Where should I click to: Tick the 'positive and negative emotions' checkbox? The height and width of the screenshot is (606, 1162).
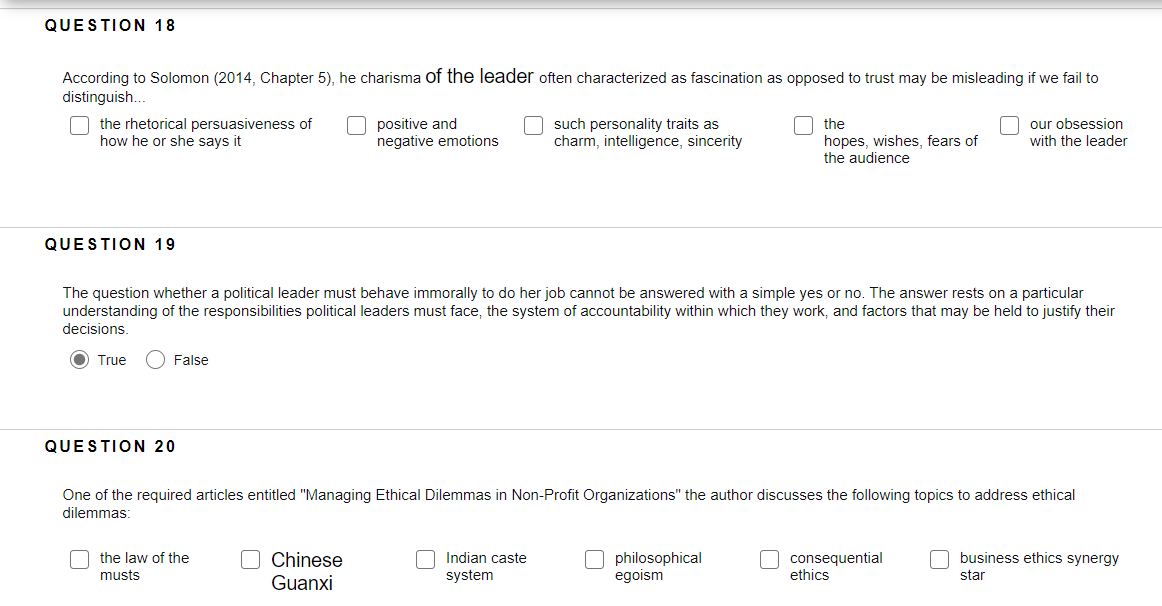tap(357, 125)
